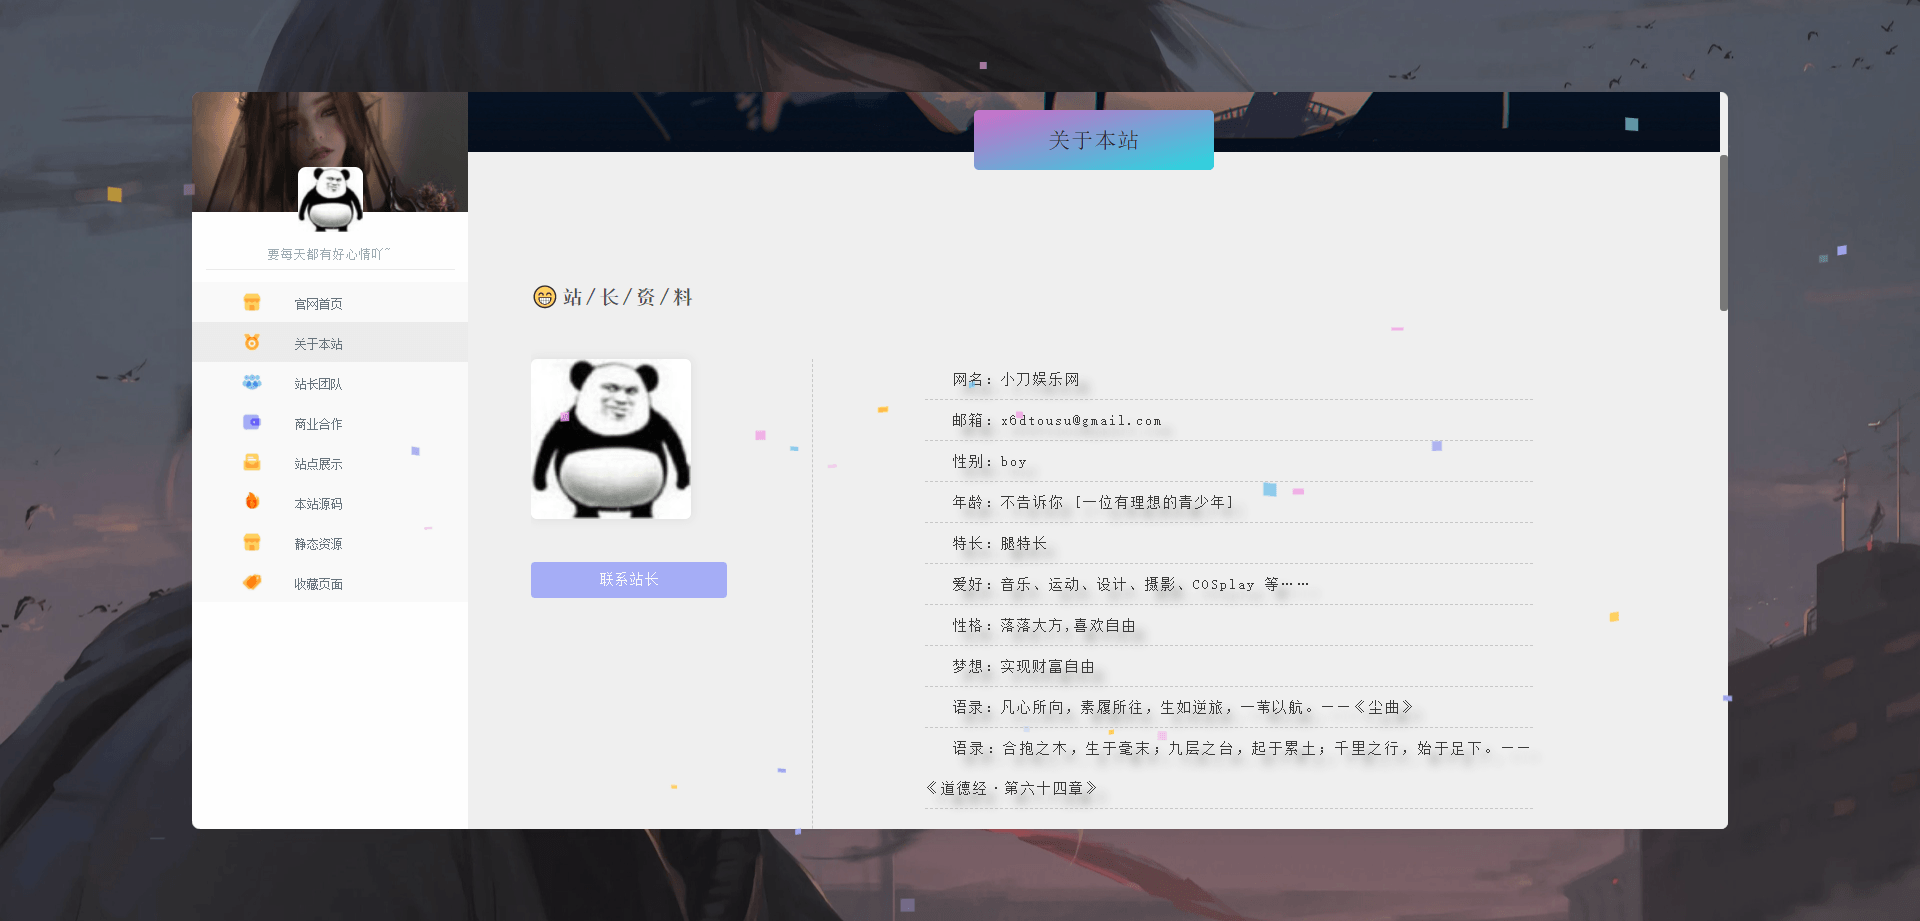Click the large panda portrait image
The height and width of the screenshot is (921, 1920).
(x=610, y=438)
